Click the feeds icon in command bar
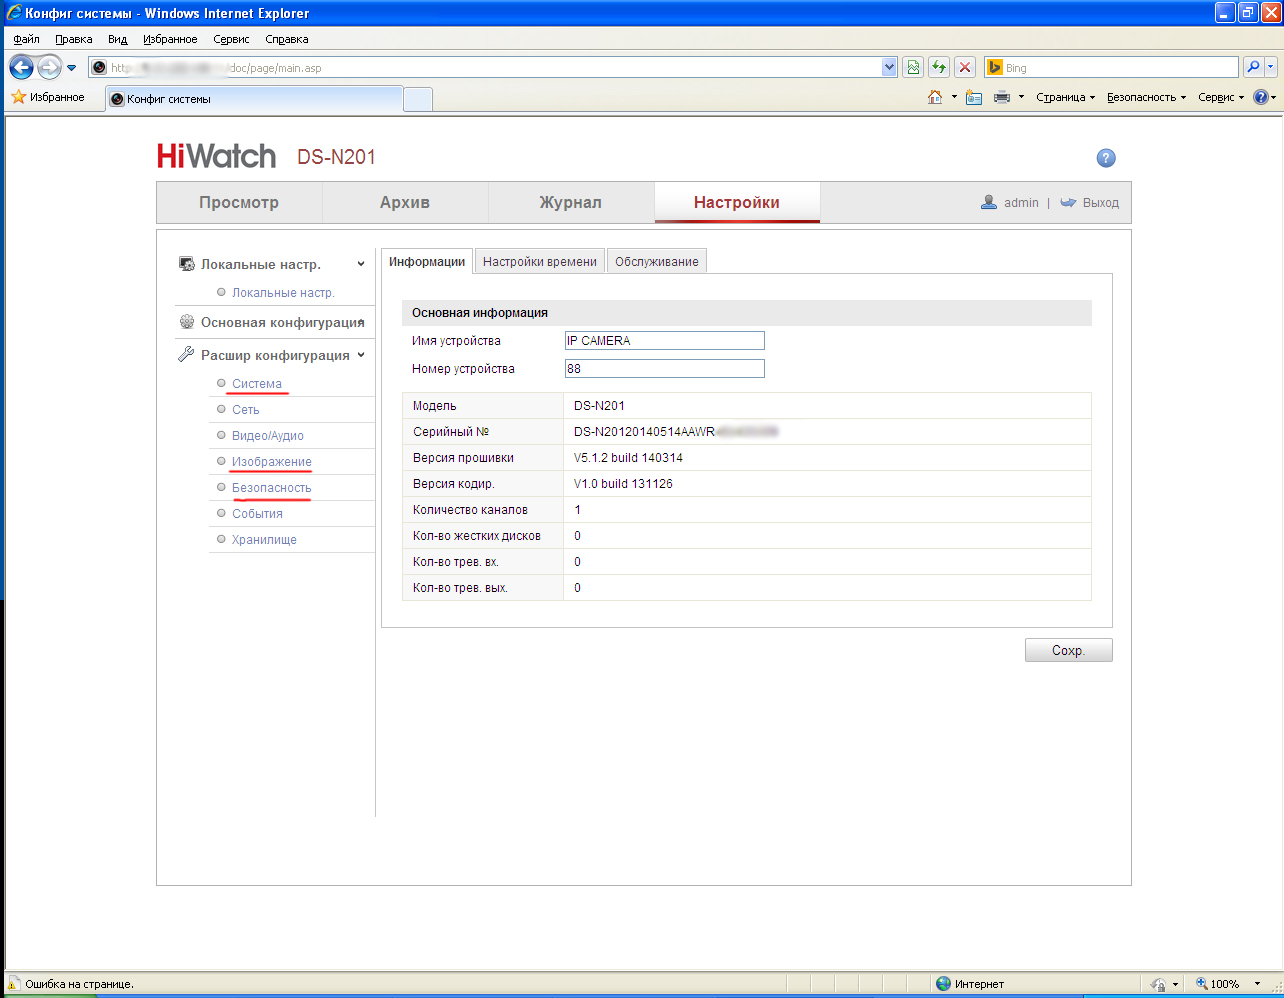This screenshot has height=998, width=1284. 974,97
